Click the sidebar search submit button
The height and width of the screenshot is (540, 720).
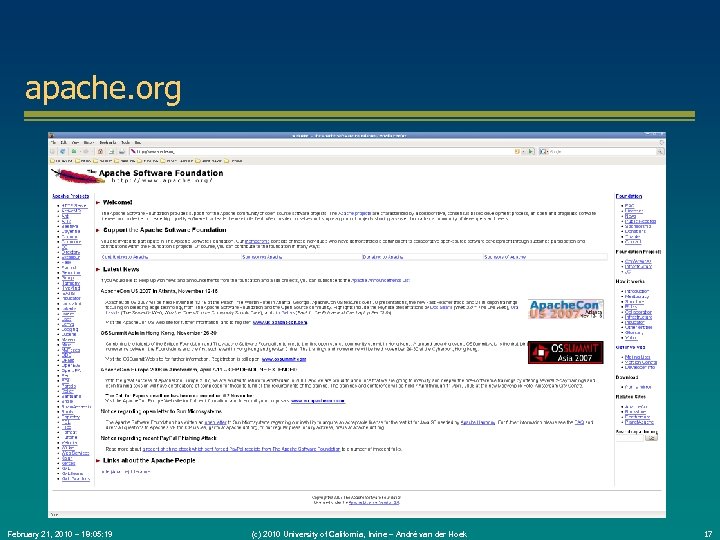pos(651,438)
